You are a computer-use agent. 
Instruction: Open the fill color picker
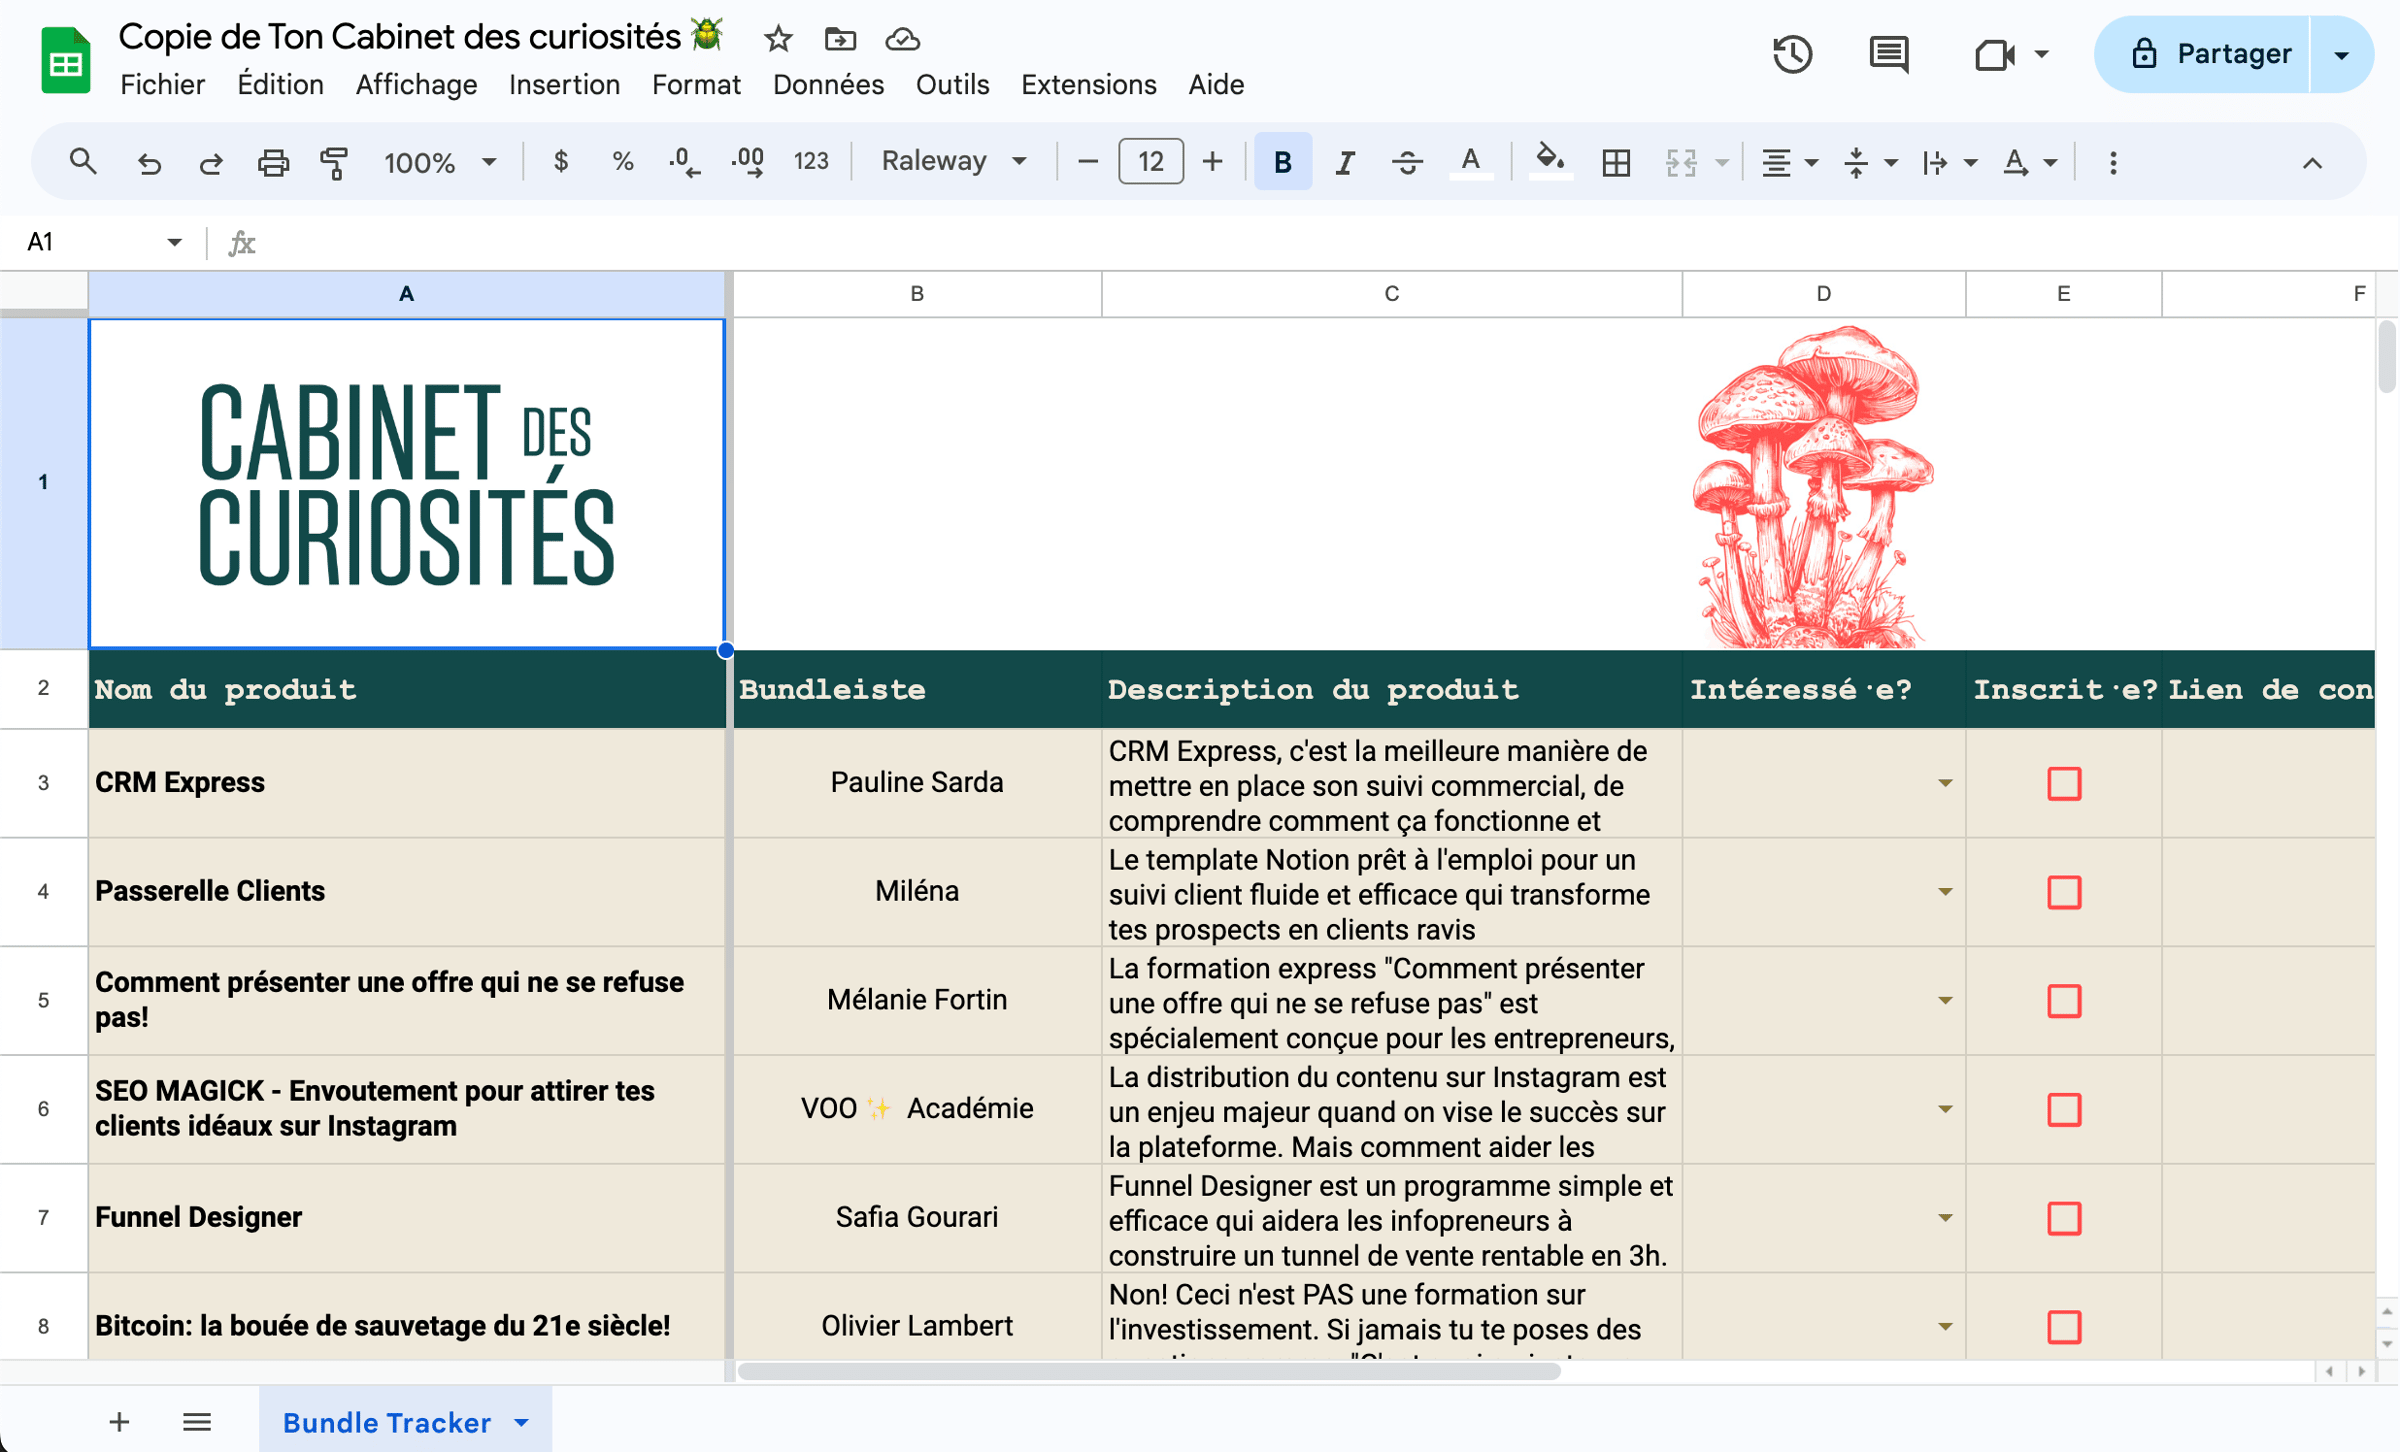(x=1549, y=162)
